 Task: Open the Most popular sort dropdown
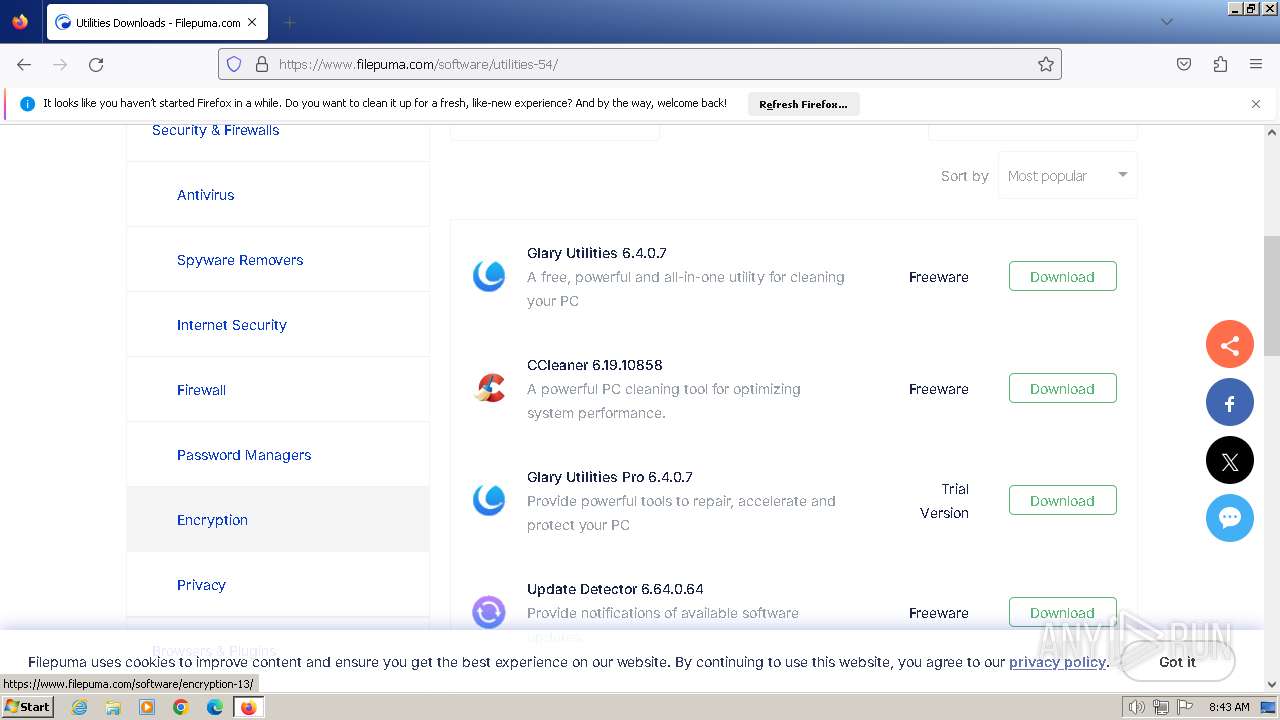click(1067, 176)
